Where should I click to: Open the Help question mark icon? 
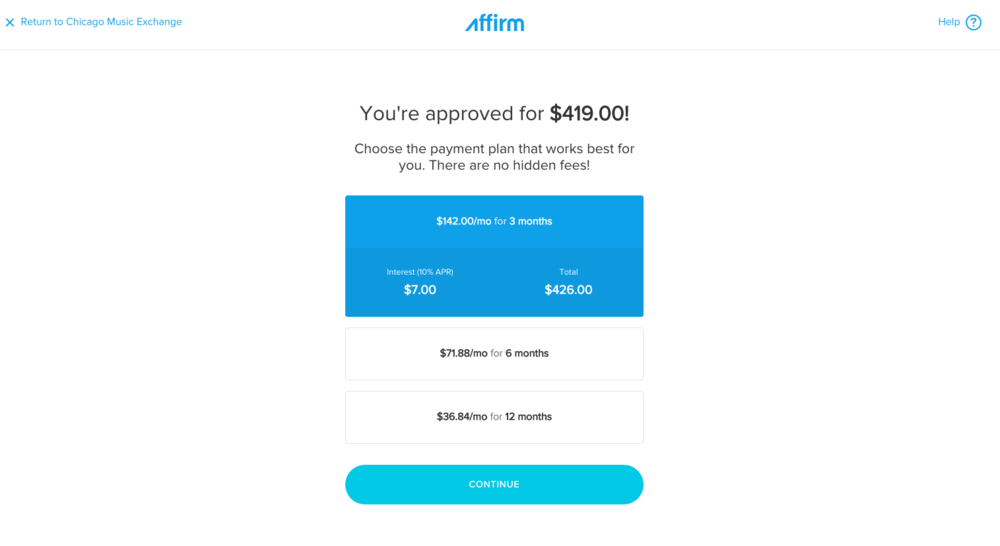pos(973,22)
